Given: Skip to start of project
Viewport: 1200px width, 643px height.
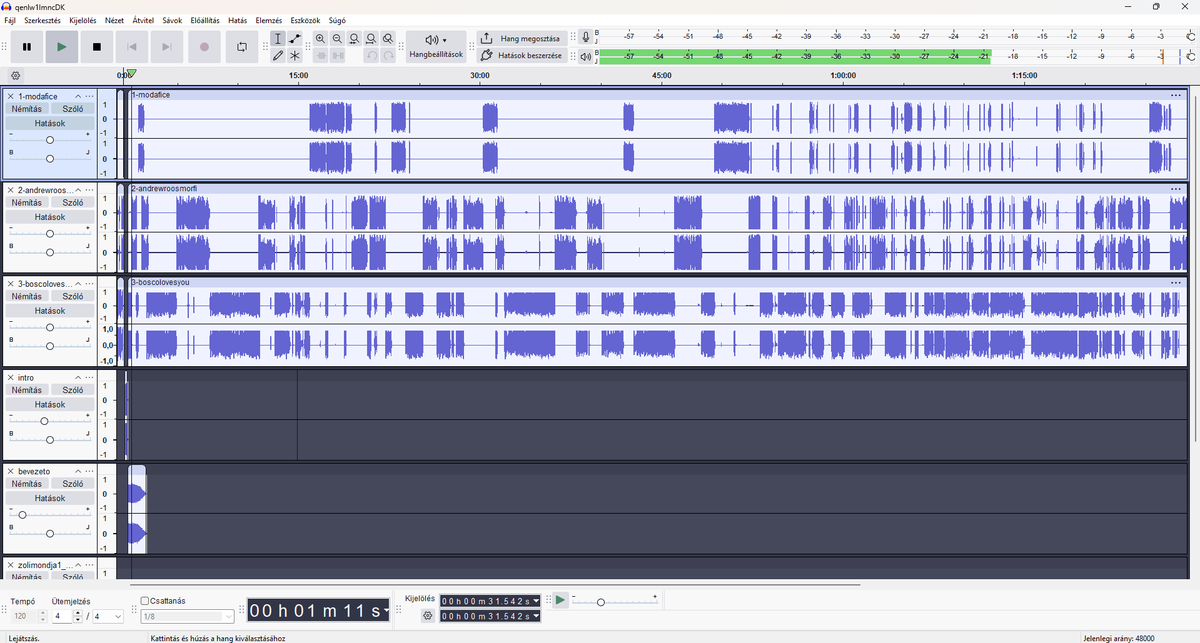Looking at the screenshot, I should pyautogui.click(x=132, y=46).
